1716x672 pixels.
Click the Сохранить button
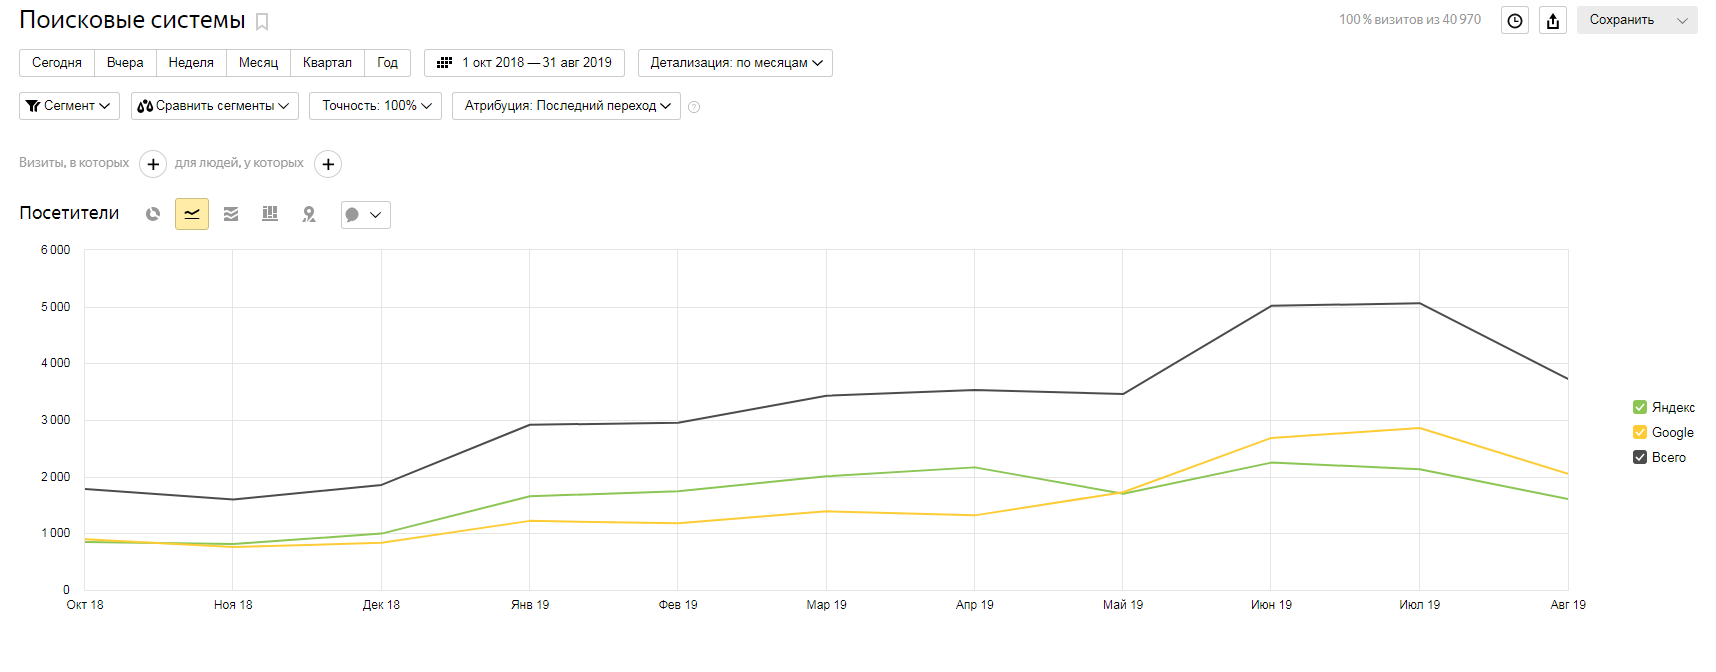pyautogui.click(x=1622, y=20)
